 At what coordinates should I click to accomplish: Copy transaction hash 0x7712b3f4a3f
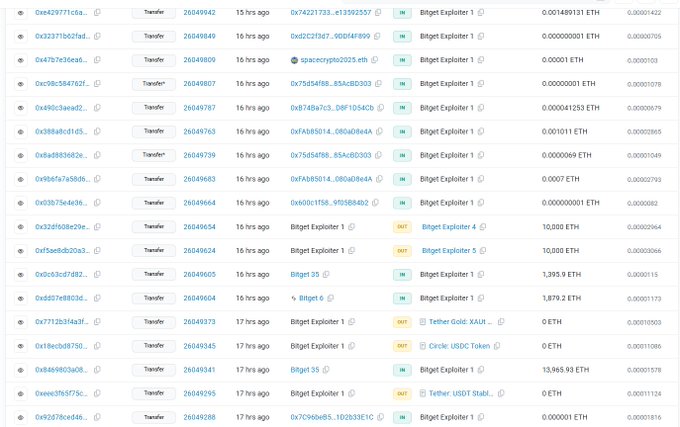[x=97, y=322]
